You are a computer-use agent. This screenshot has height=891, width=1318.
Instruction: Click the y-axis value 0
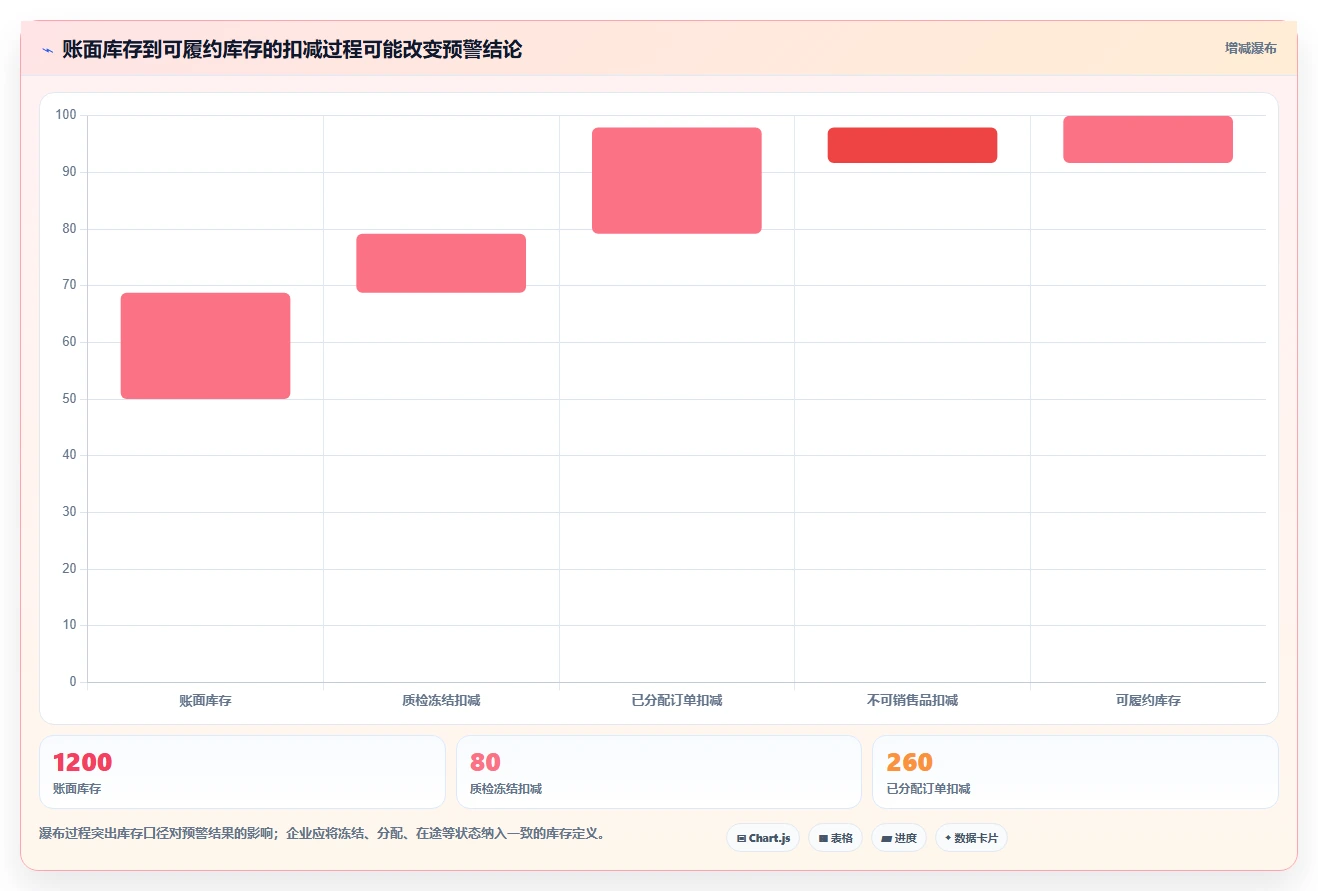click(x=72, y=682)
